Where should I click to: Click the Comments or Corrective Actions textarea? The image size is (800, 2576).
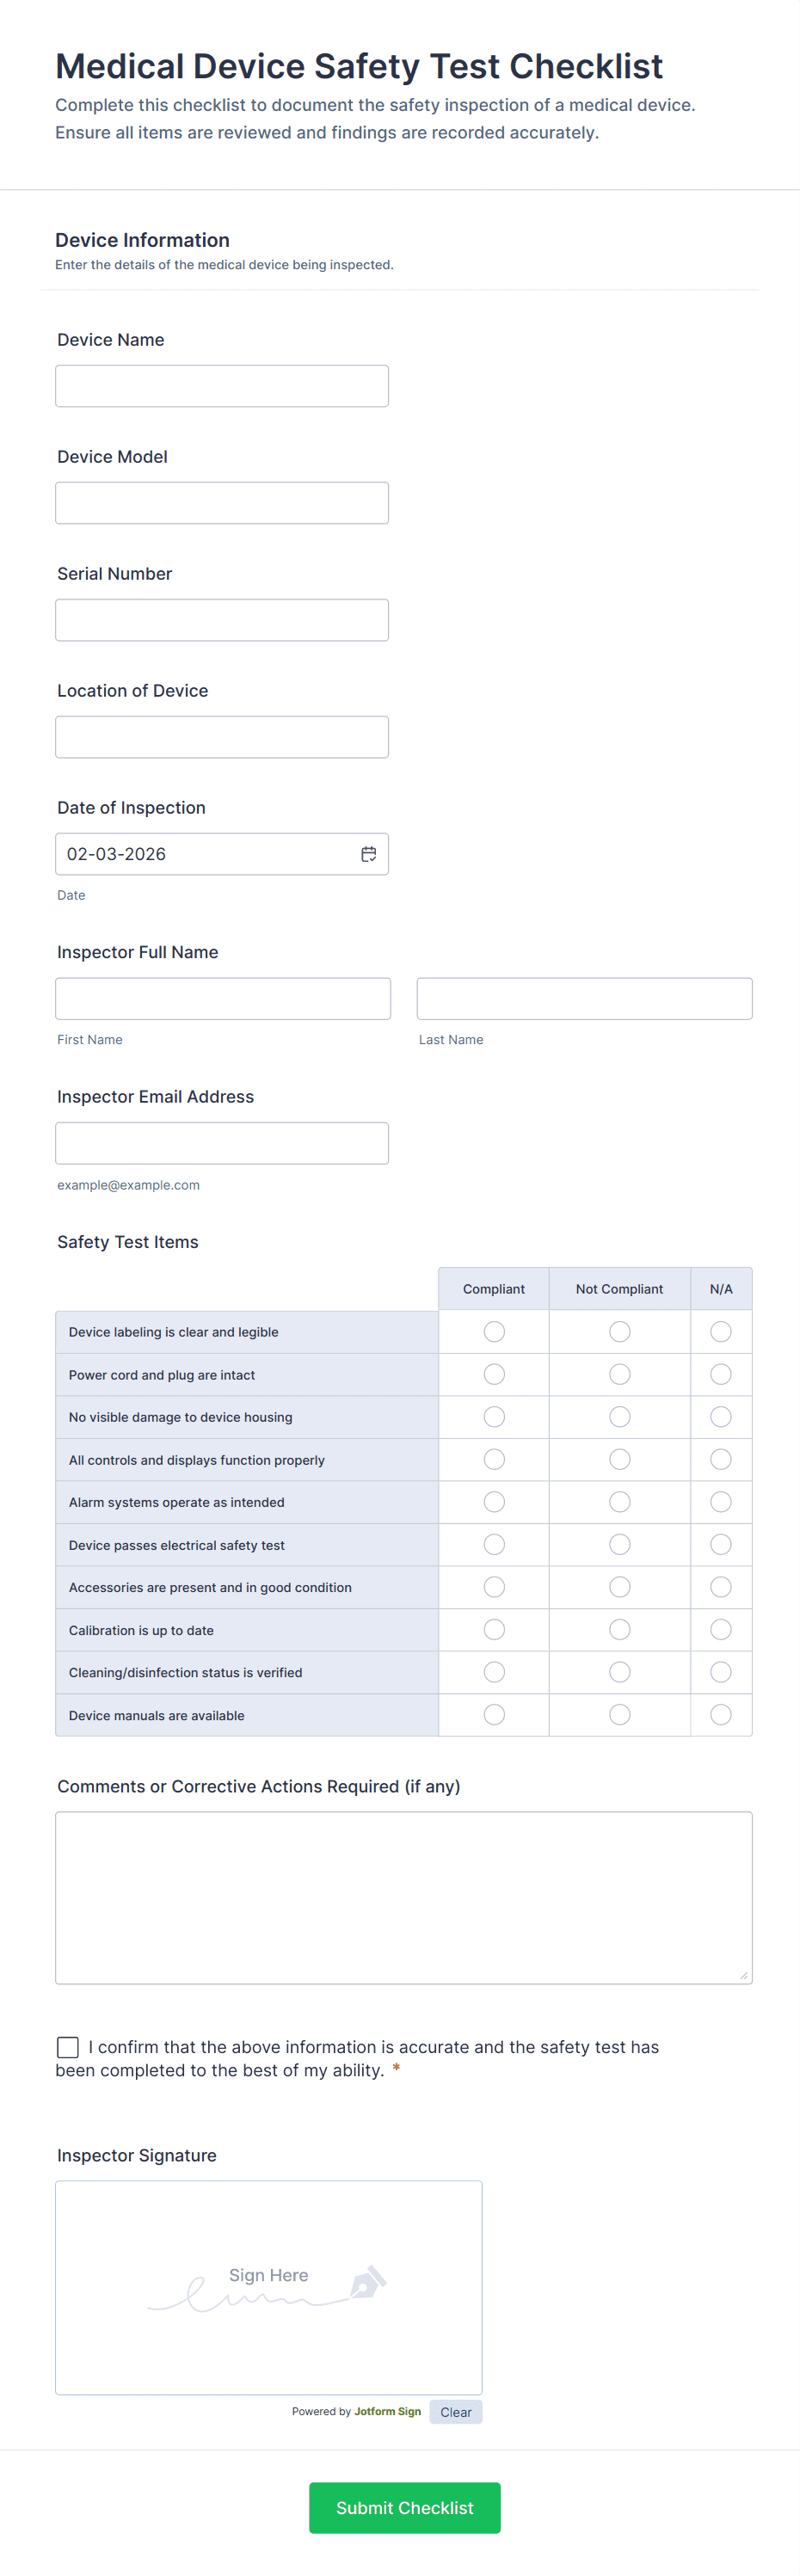tap(403, 1897)
